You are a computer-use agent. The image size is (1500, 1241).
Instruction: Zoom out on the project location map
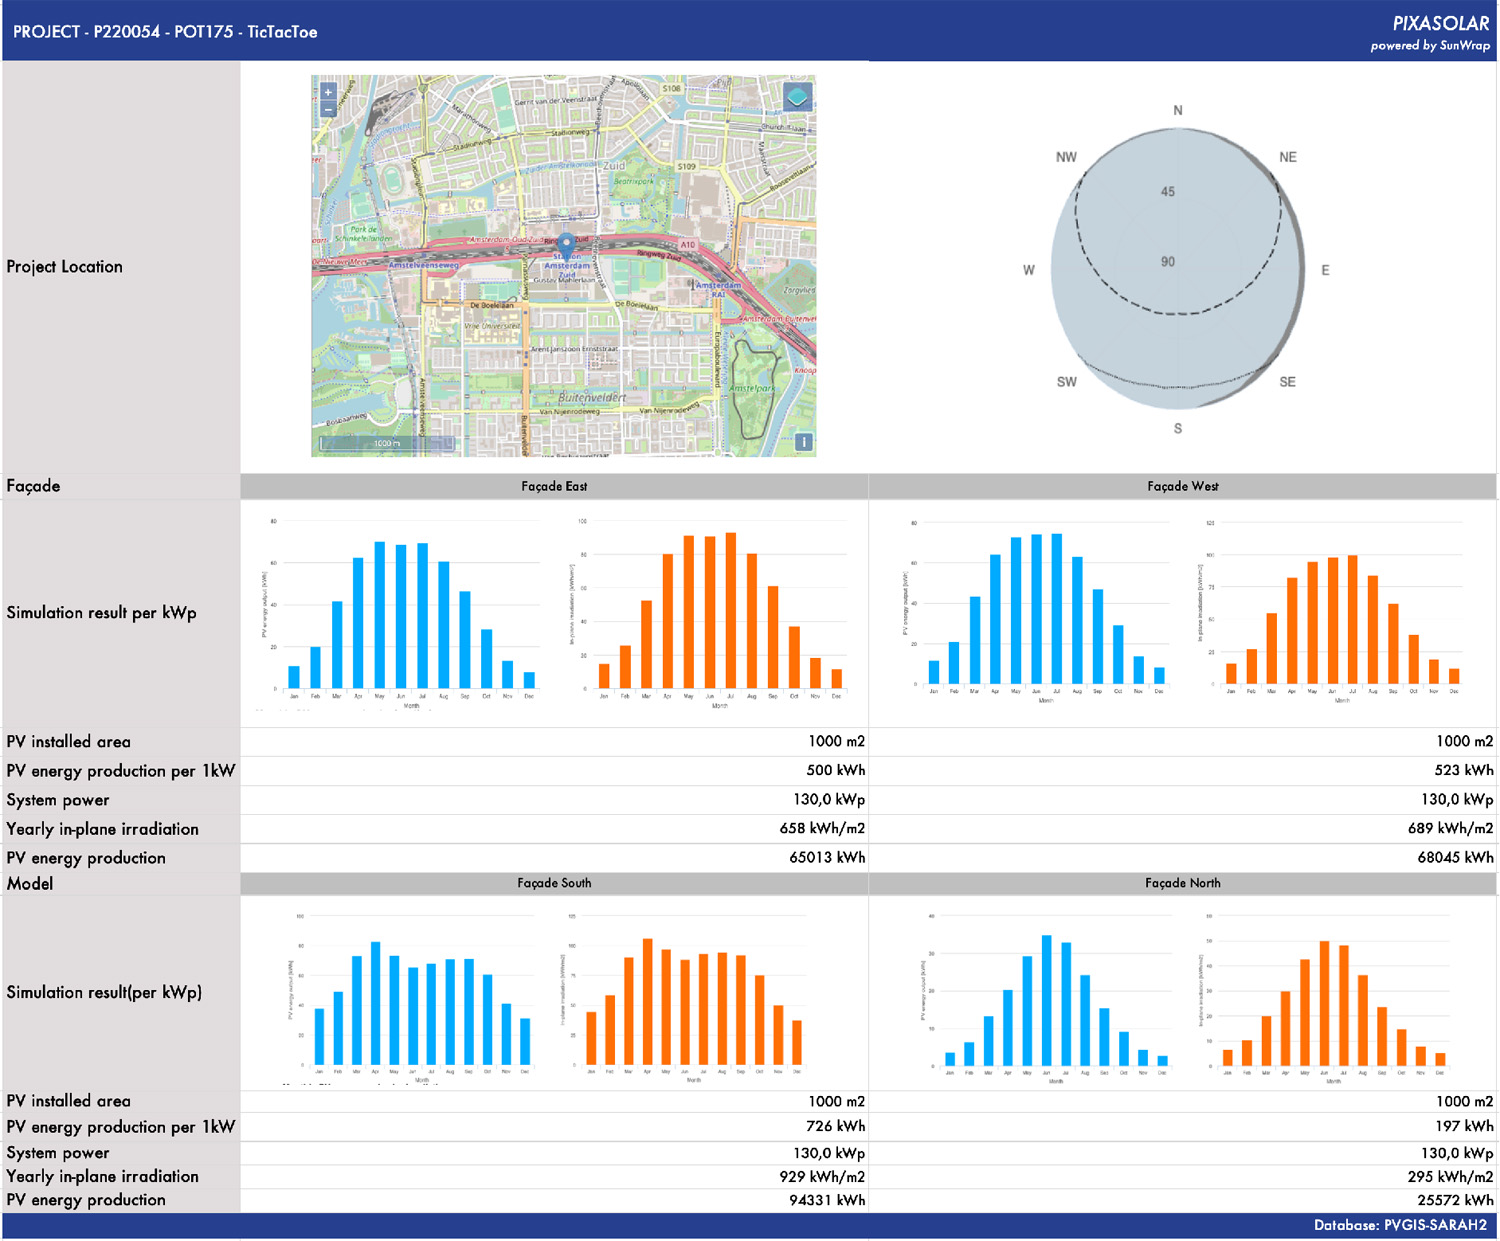pyautogui.click(x=328, y=110)
